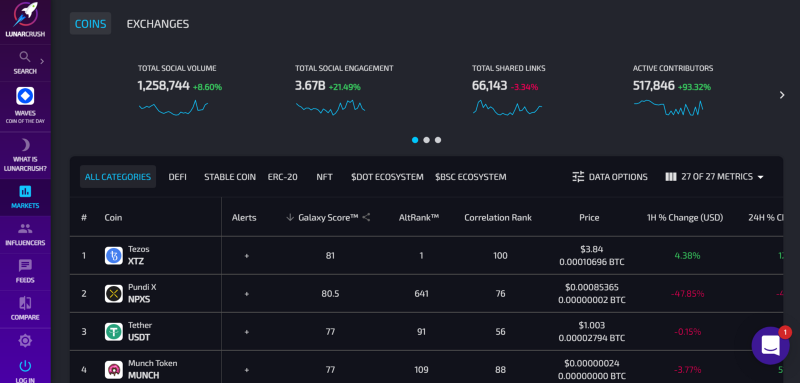Viewport: 800px width, 383px height.
Task: Click the Pundi X coin logo
Action: pos(114,294)
